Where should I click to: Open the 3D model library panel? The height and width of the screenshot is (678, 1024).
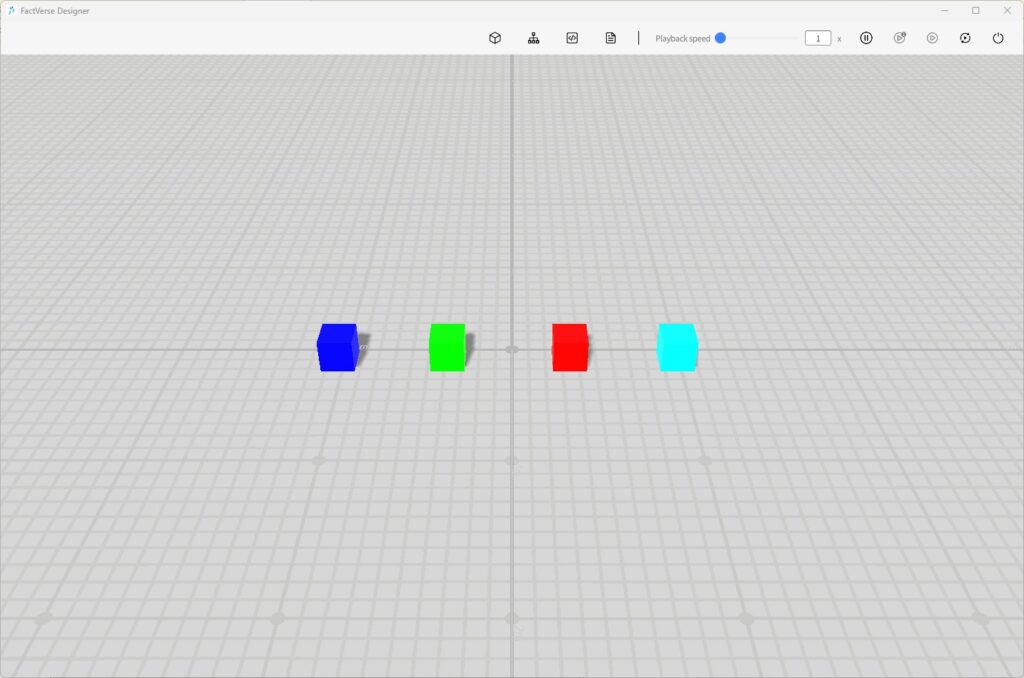point(494,37)
